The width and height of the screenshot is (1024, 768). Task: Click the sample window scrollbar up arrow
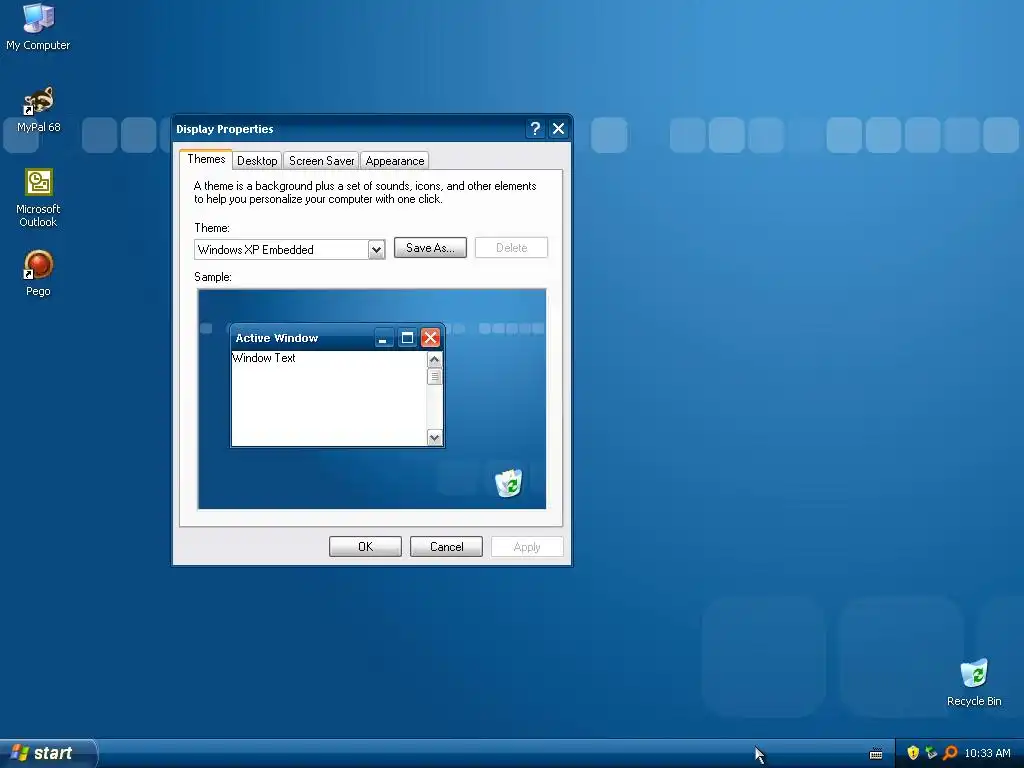(434, 360)
